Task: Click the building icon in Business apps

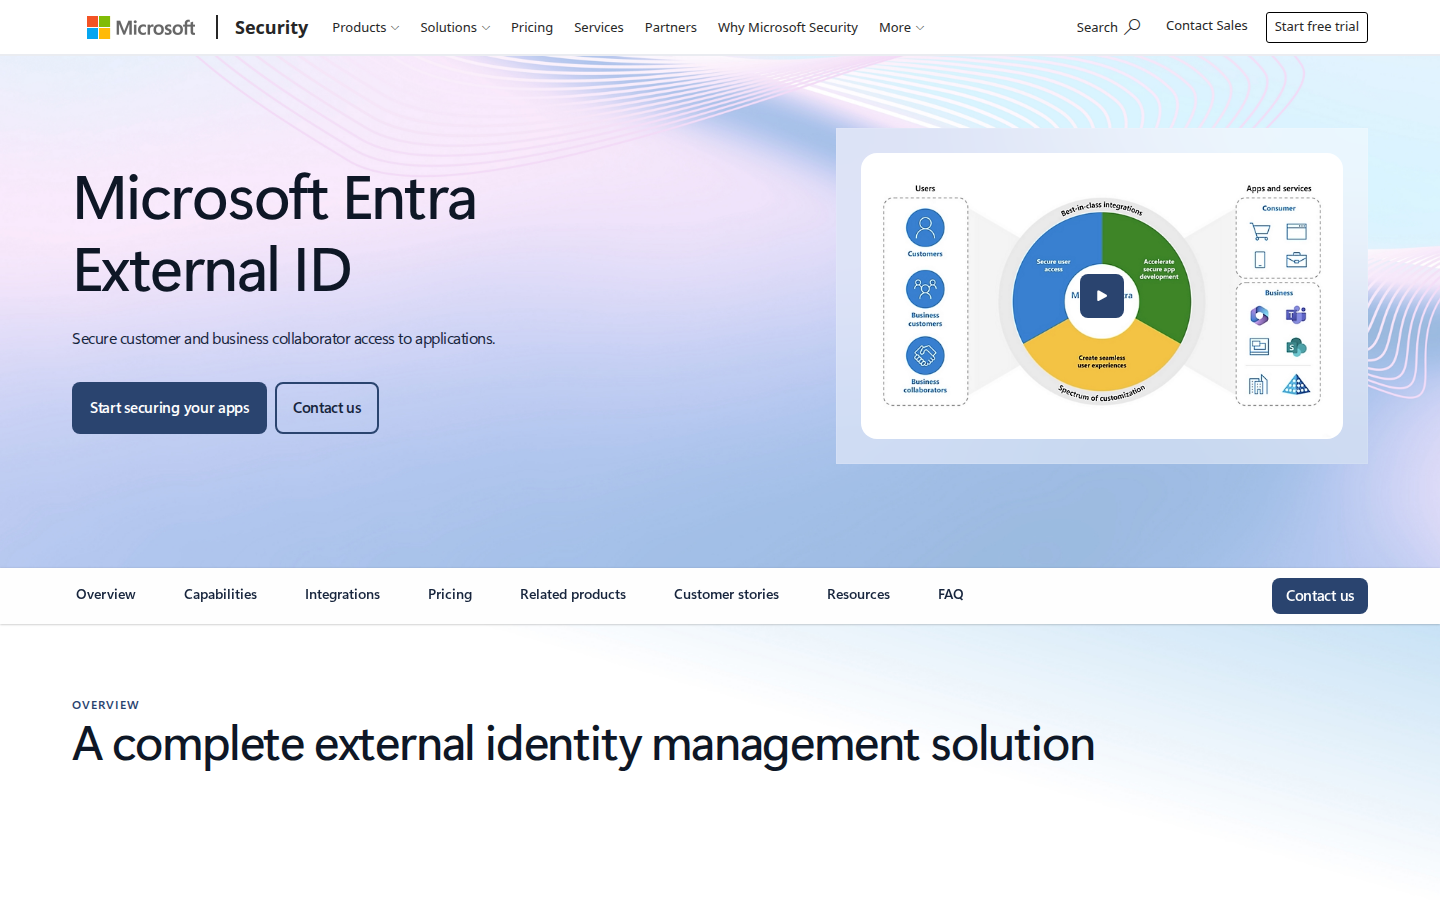Action: (x=1259, y=384)
